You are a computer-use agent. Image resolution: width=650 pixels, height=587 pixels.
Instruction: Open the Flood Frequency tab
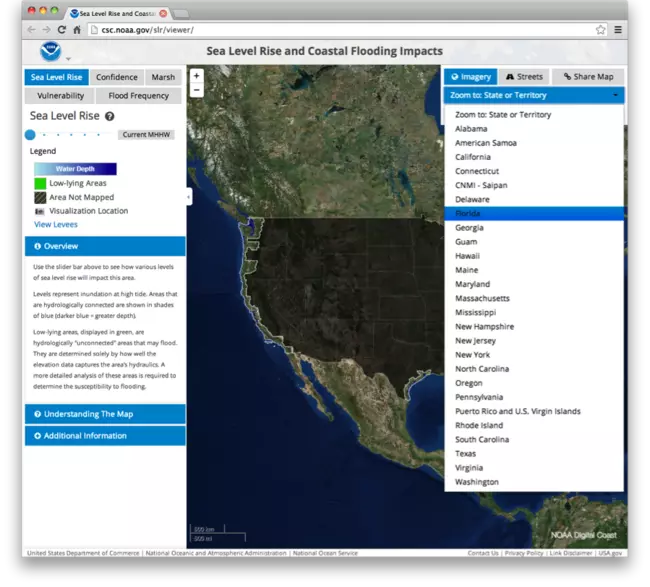pyautogui.click(x=138, y=96)
